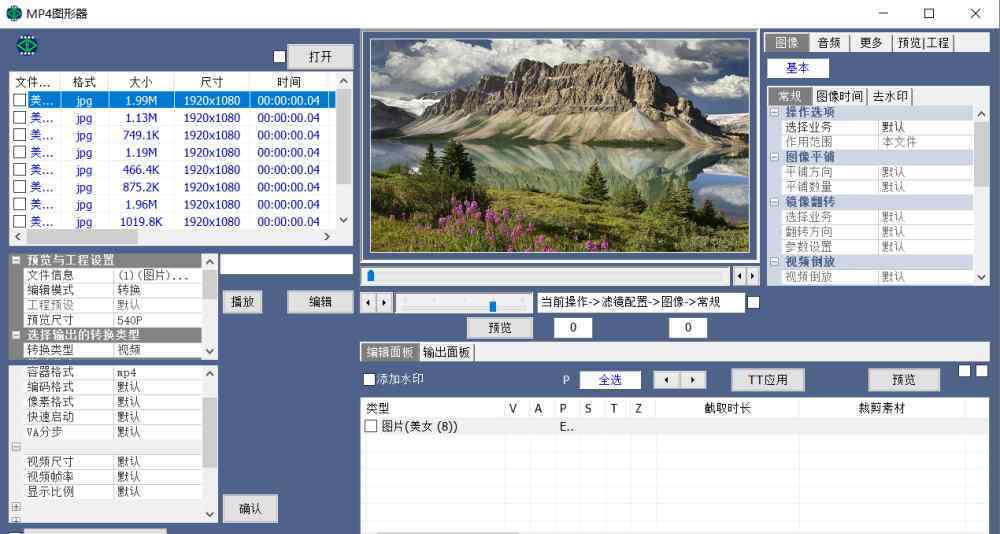This screenshot has height=534, width=1000.
Task: Click the mountain lake preview image
Action: tap(560, 145)
